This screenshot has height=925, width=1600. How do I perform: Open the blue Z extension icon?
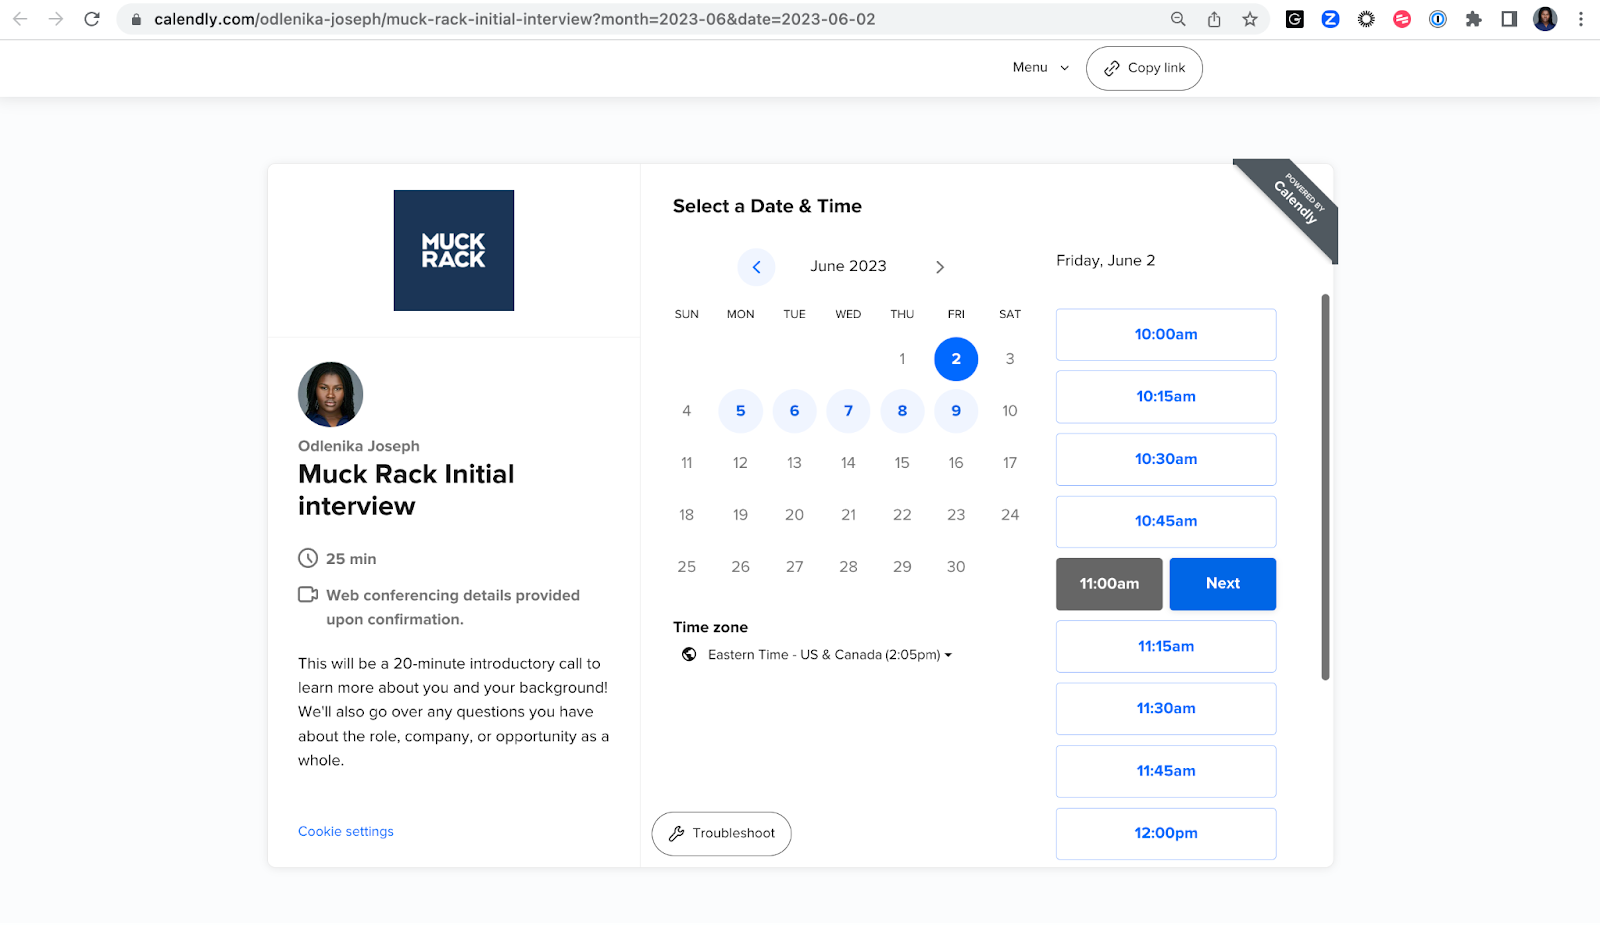[1330, 19]
